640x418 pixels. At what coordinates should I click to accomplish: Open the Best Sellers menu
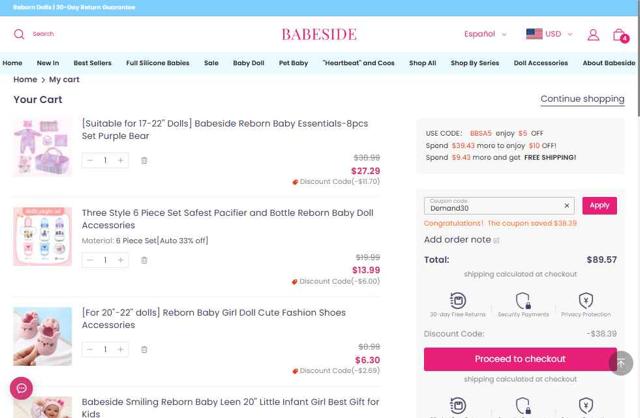click(92, 63)
